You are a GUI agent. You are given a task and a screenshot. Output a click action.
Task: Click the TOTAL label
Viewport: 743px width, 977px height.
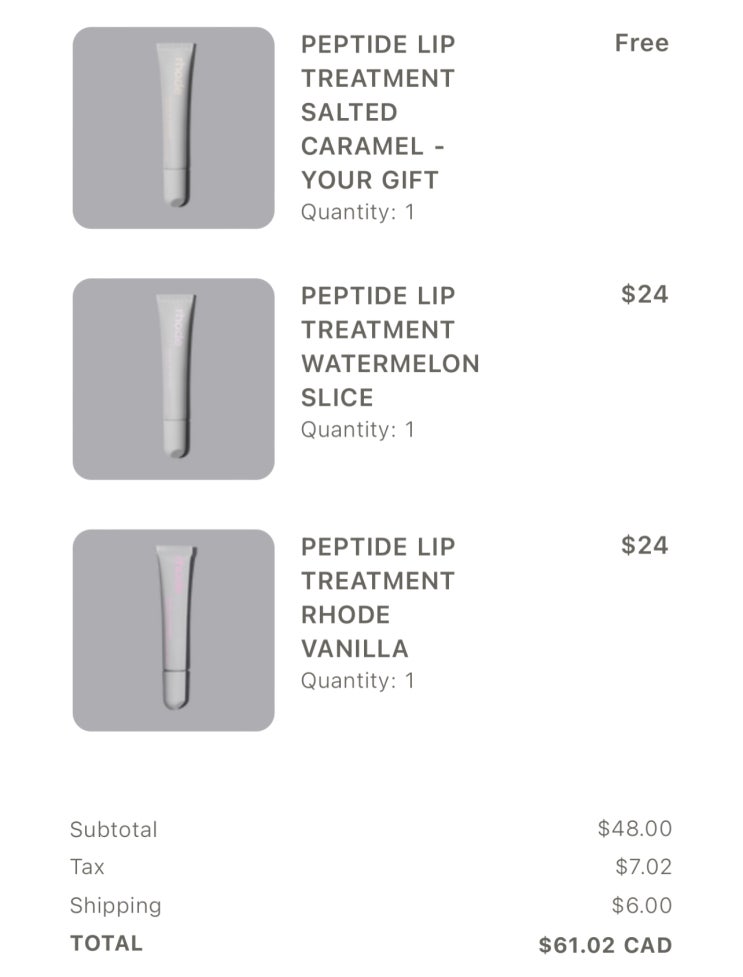pyautogui.click(x=106, y=943)
